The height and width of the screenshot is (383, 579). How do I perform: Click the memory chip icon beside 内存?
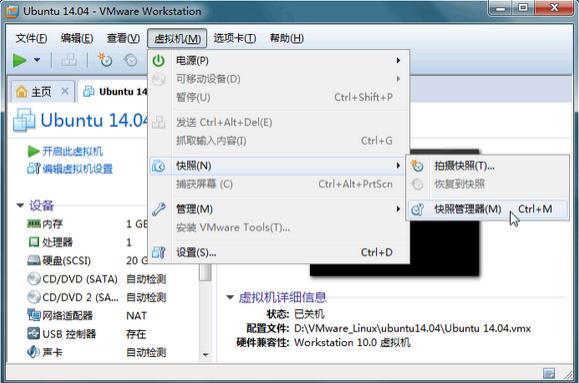[34, 223]
